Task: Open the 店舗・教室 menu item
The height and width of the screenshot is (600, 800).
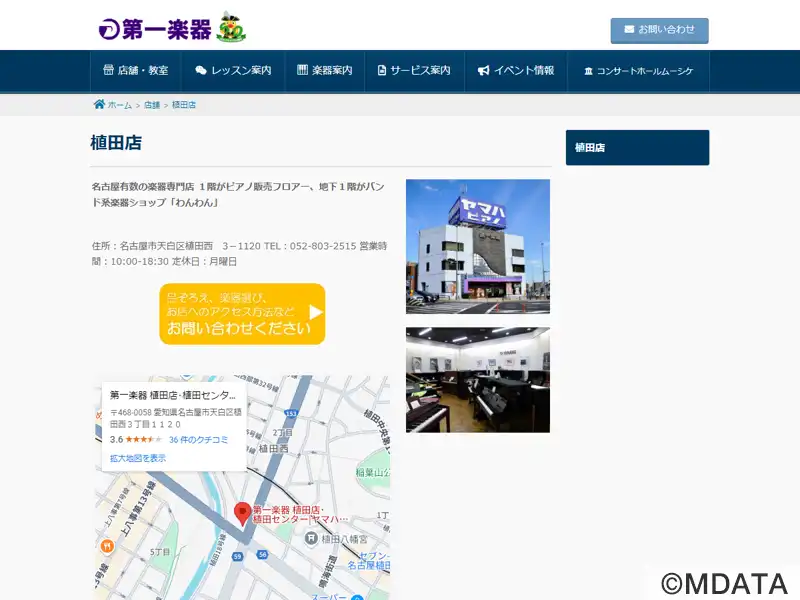Action: click(x=136, y=70)
